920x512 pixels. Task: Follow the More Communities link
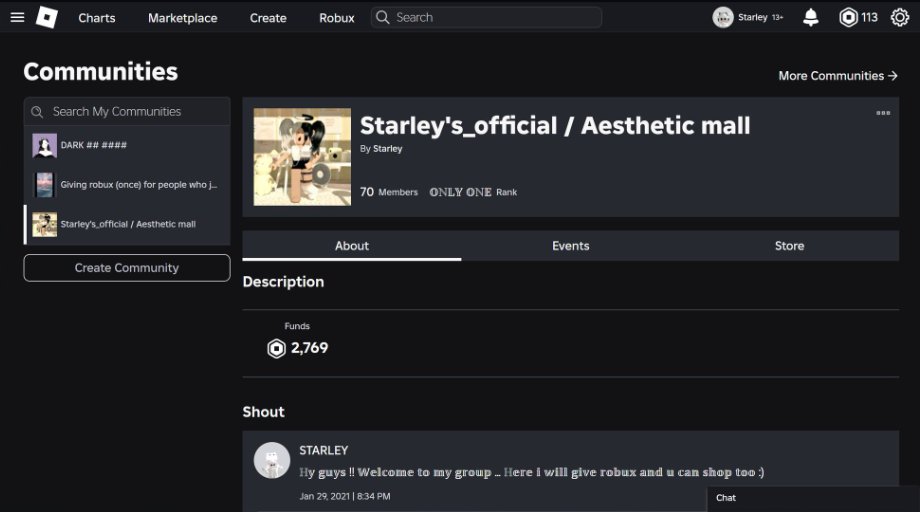[838, 76]
